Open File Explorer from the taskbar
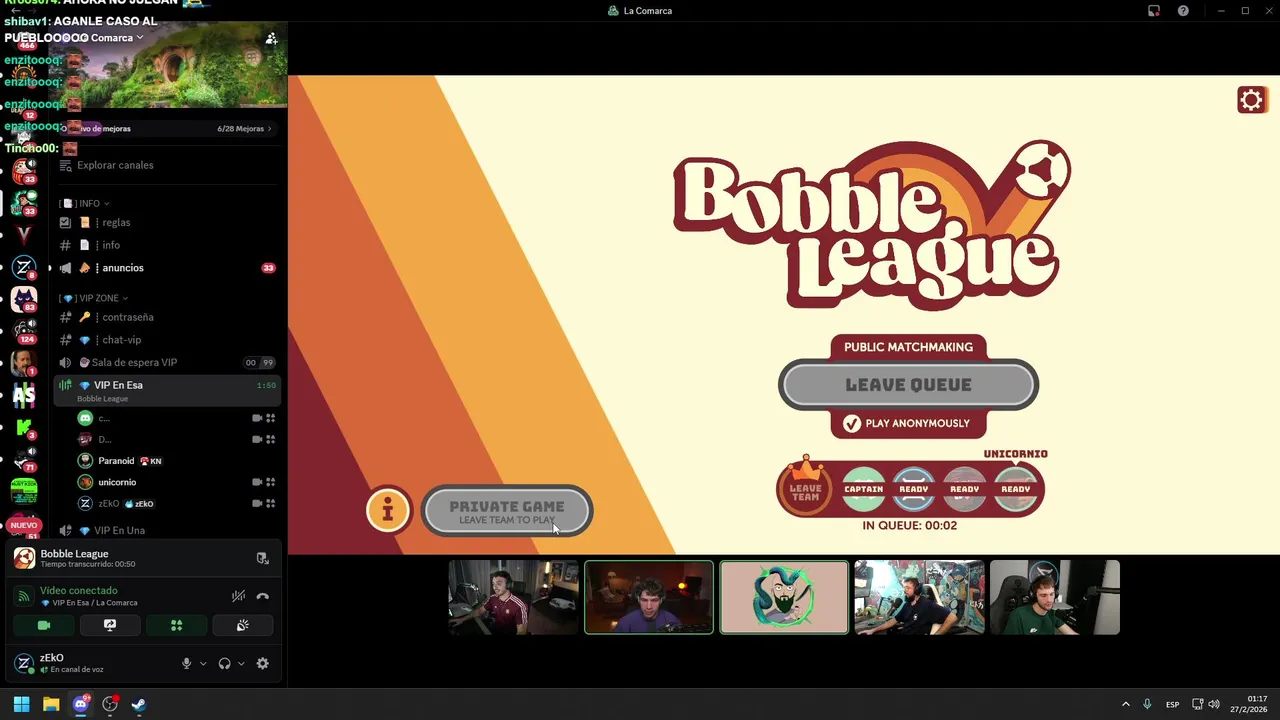Viewport: 1280px width, 720px height. coord(51,704)
